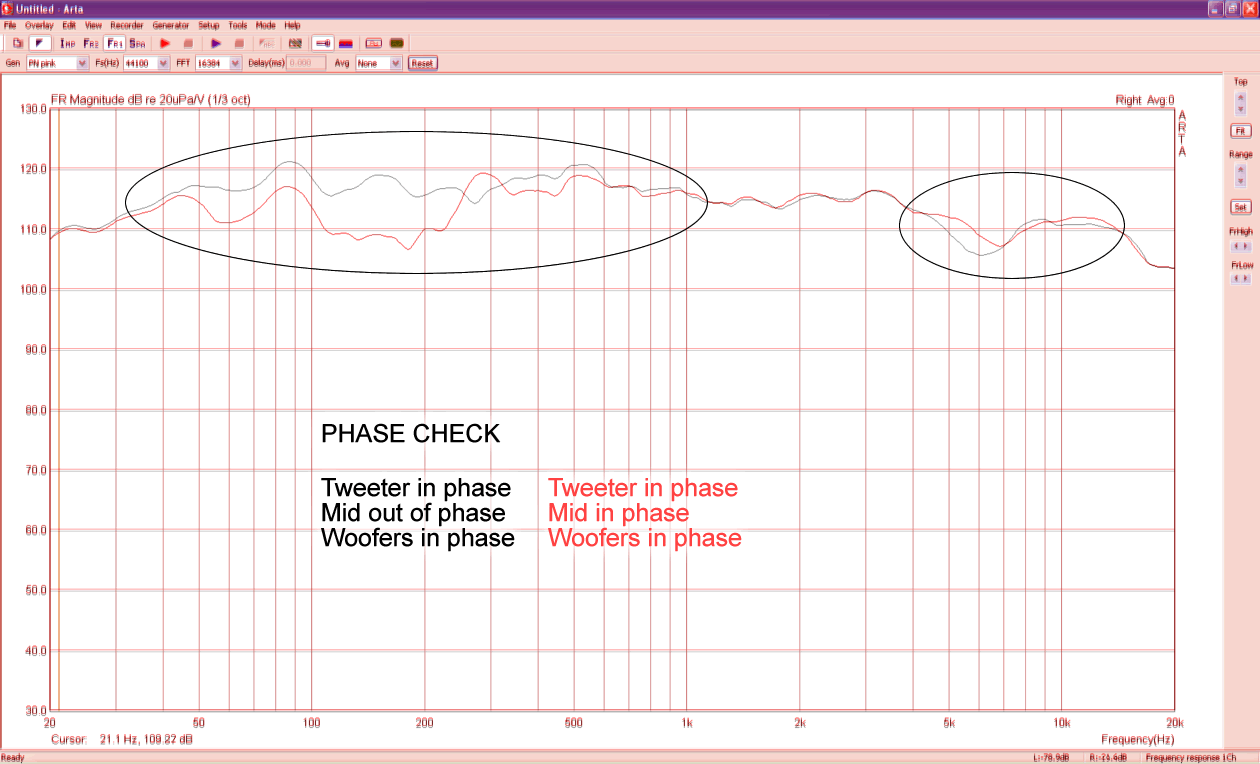Image resolution: width=1260 pixels, height=764 pixels.
Task: Open the Setup menu
Action: tap(208, 24)
